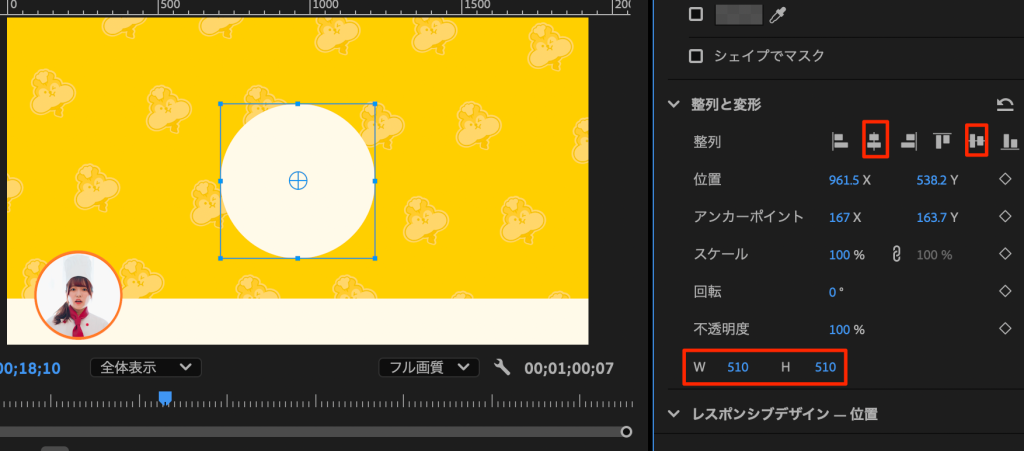Enable the シェイプでマスク checkbox
The height and width of the screenshot is (451, 1024).
pyautogui.click(x=697, y=56)
